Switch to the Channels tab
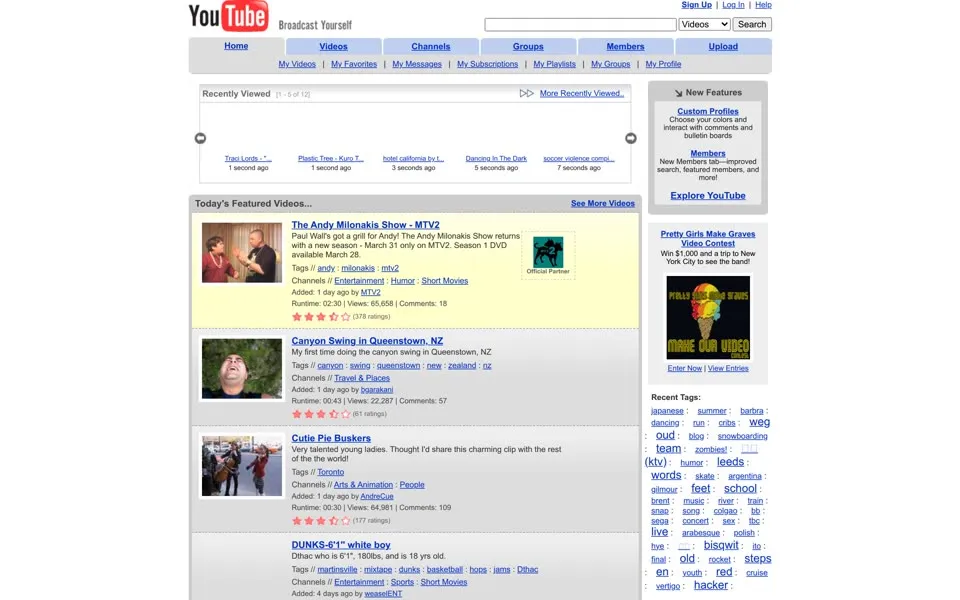This screenshot has width=960, height=600. click(x=430, y=47)
